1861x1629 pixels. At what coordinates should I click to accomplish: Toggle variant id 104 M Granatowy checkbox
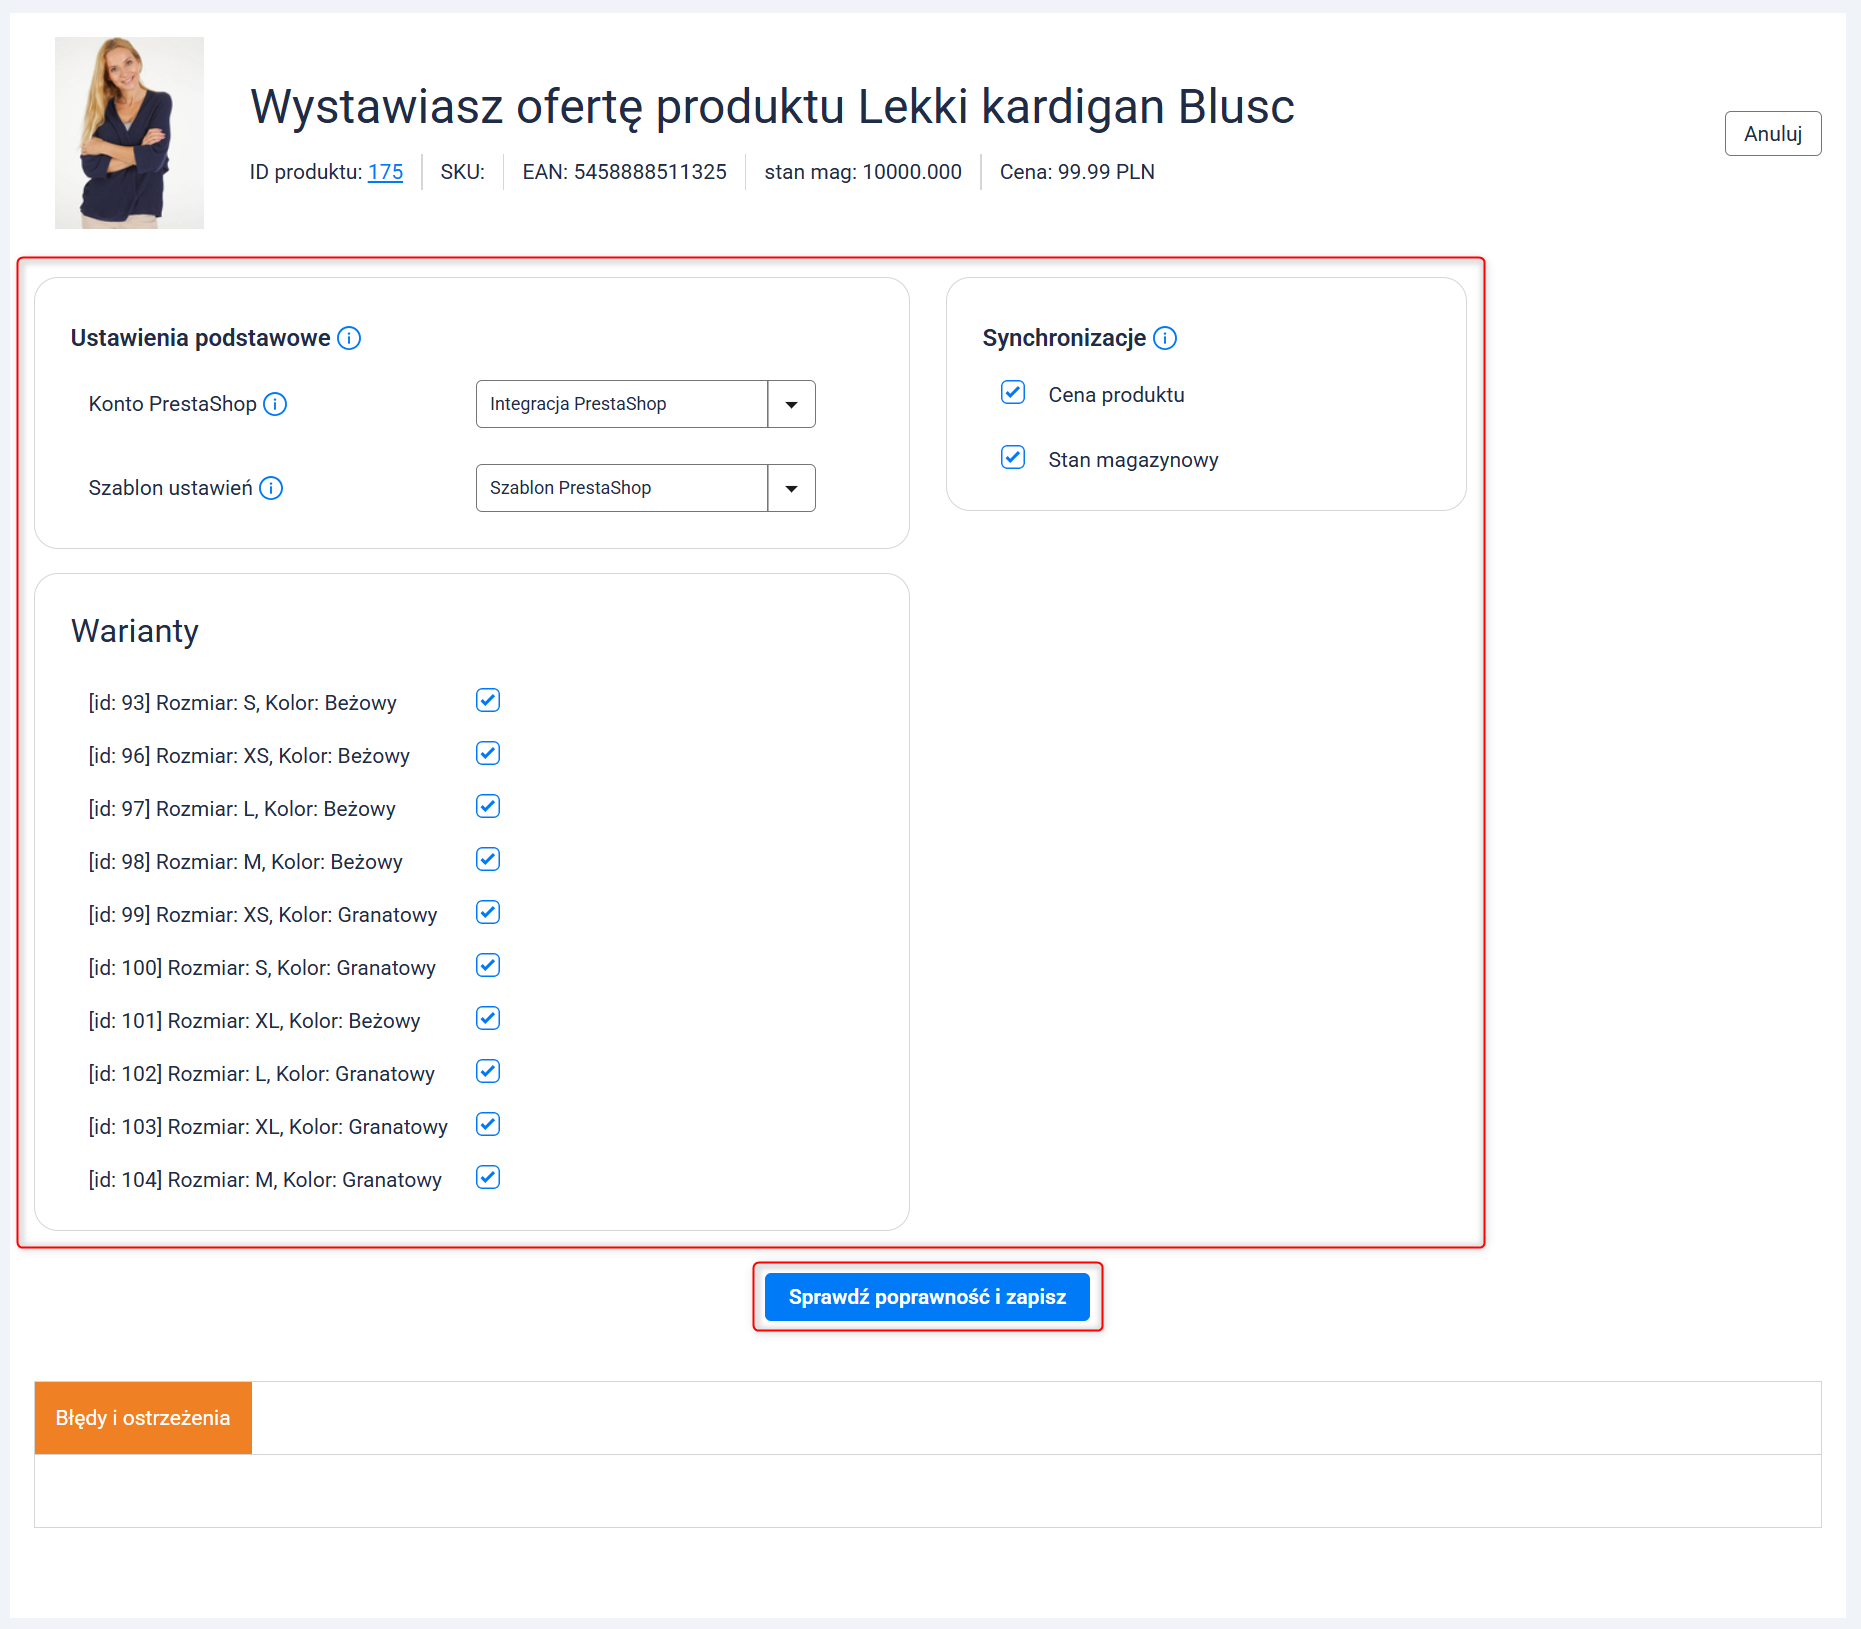pos(488,1178)
